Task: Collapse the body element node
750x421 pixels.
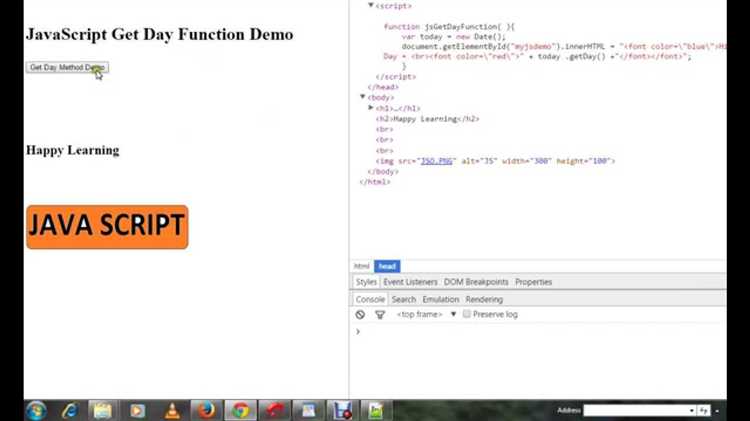Action: tap(363, 97)
